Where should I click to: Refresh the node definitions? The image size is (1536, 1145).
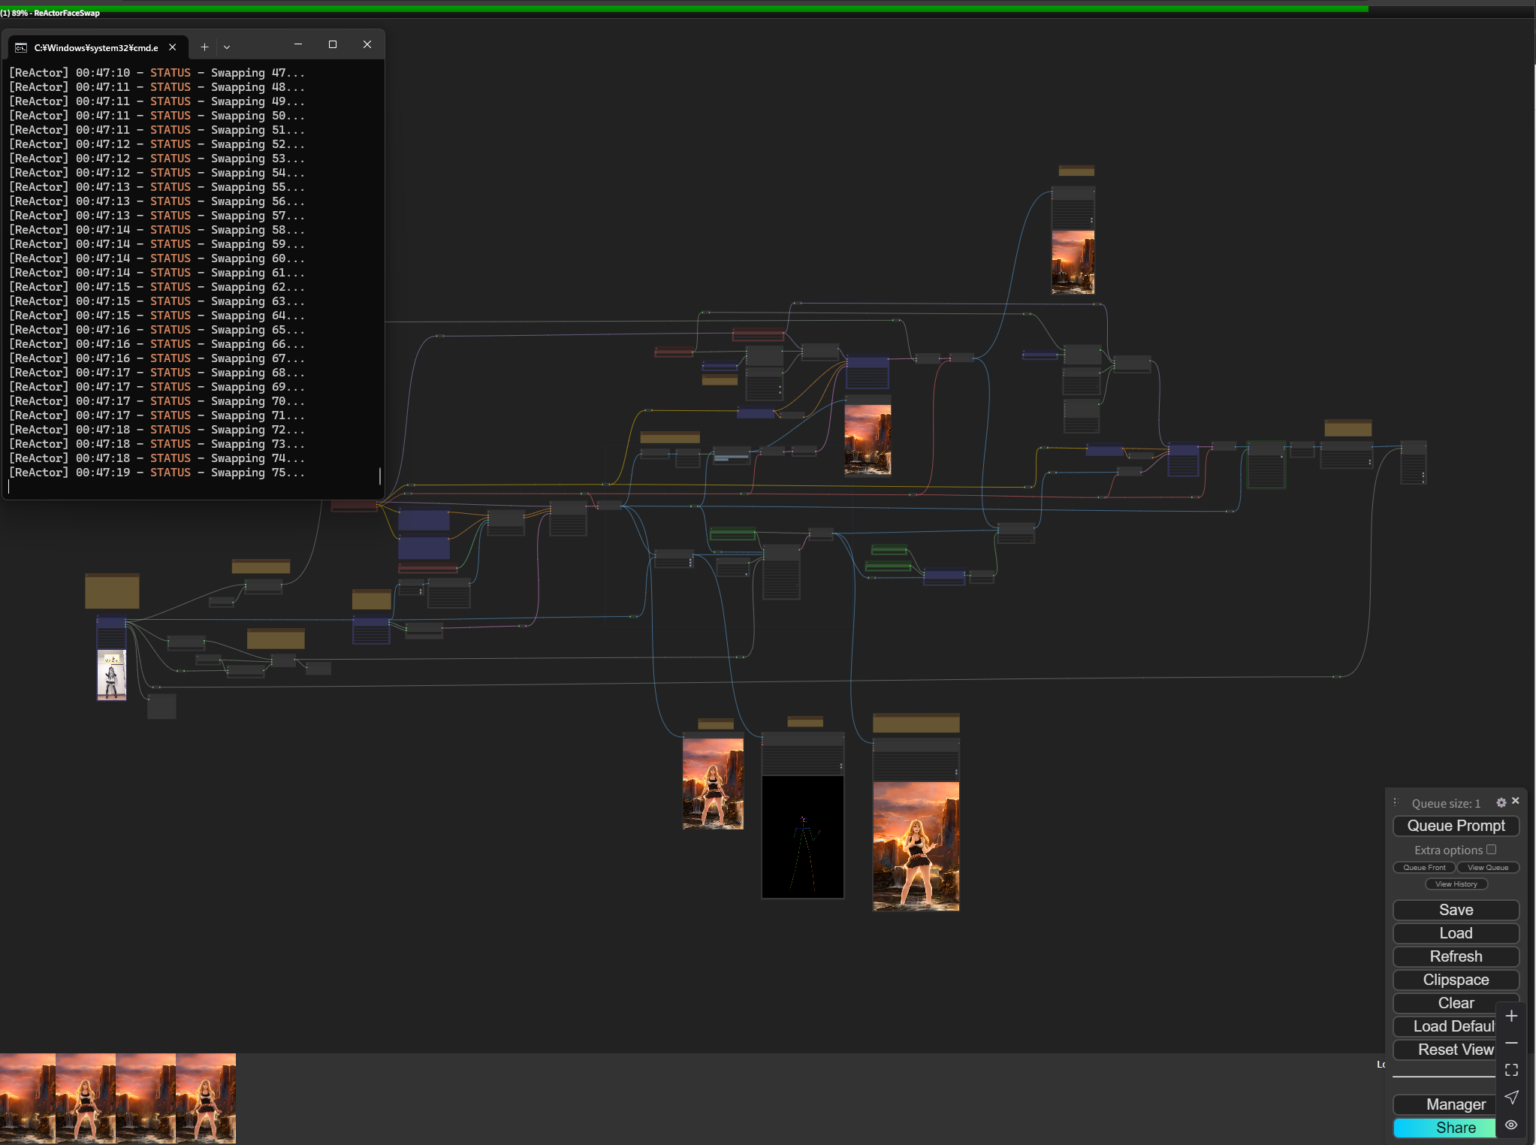(x=1456, y=957)
